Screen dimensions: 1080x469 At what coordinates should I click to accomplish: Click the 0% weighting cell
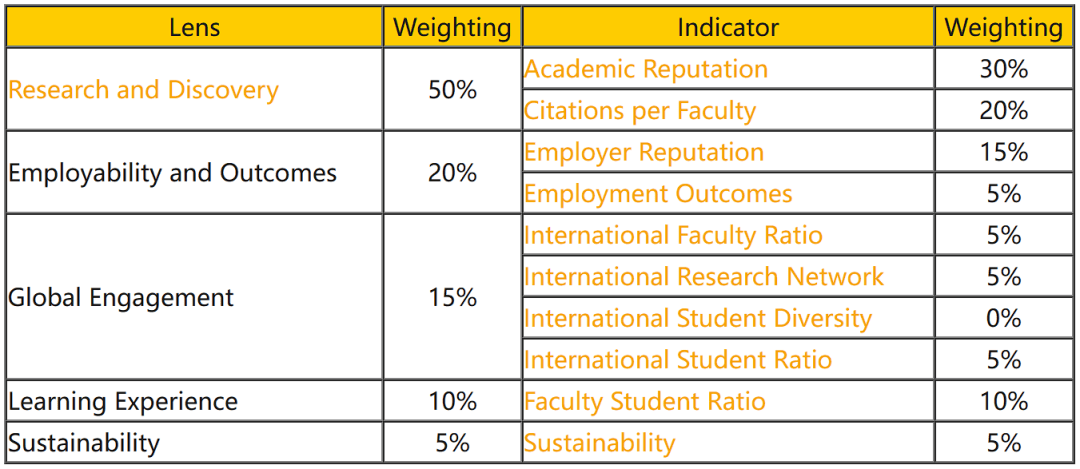[x=1004, y=318]
